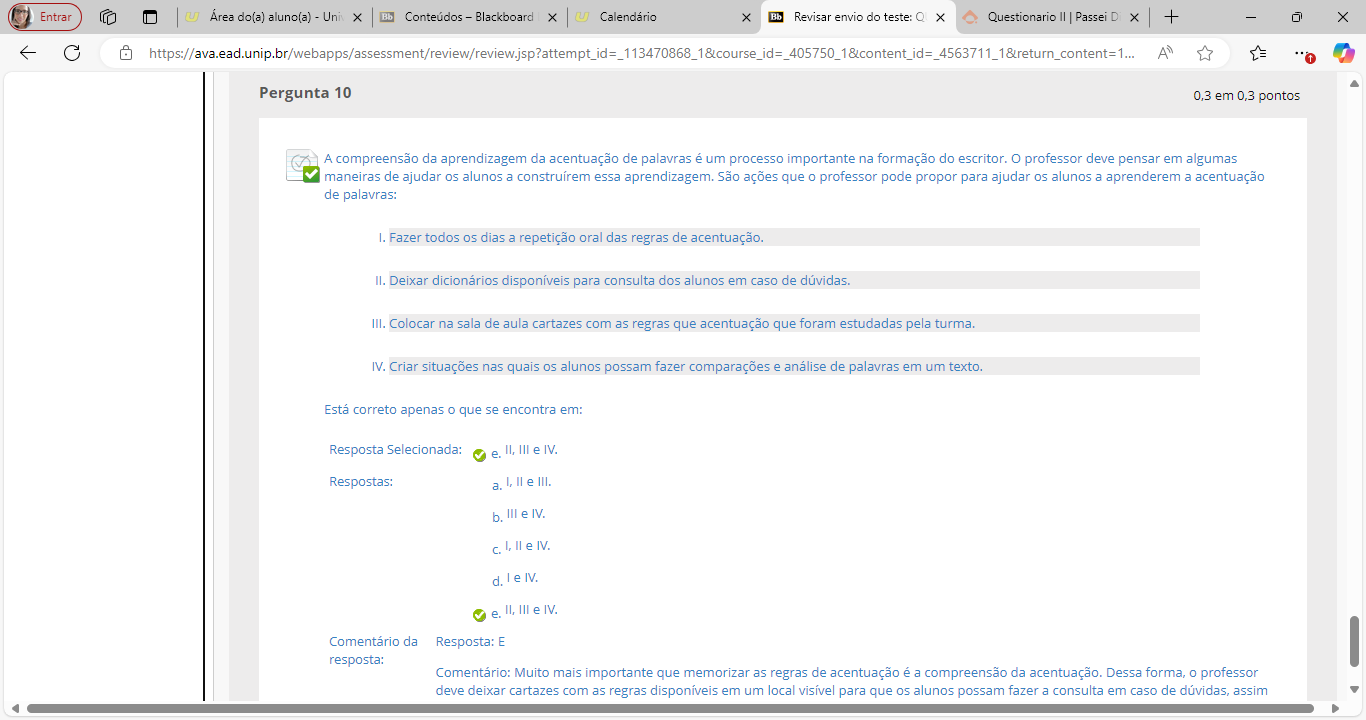Screen dimensions: 1366x720
Task: Click the Resposta: E feedback text
Action: coord(470,642)
